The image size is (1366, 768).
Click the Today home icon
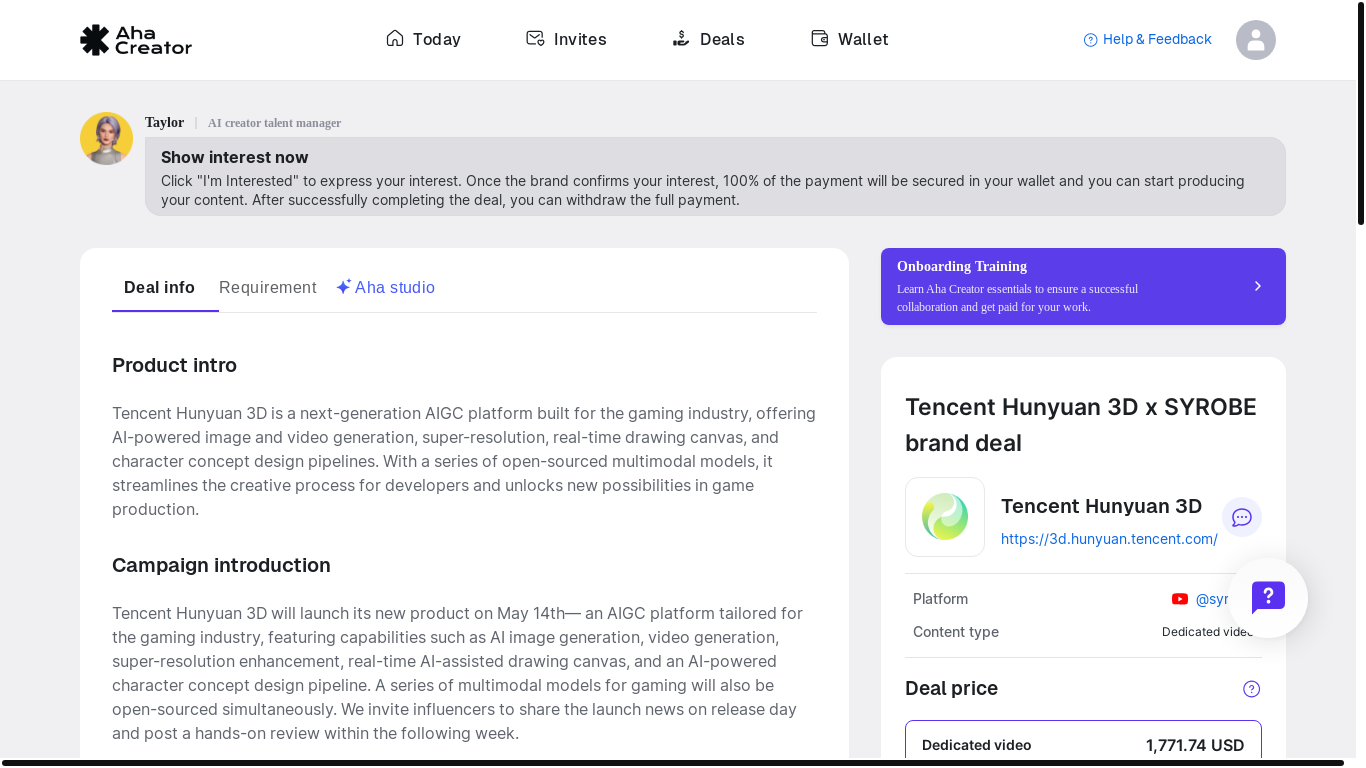395,38
